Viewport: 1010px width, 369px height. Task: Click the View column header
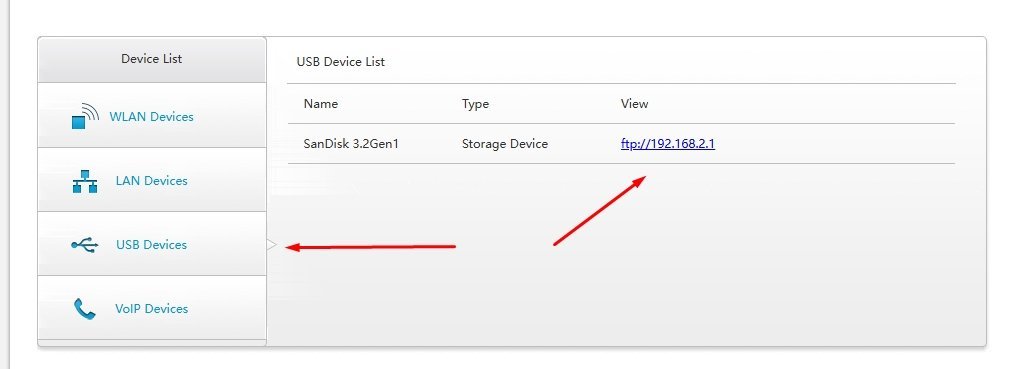[634, 104]
